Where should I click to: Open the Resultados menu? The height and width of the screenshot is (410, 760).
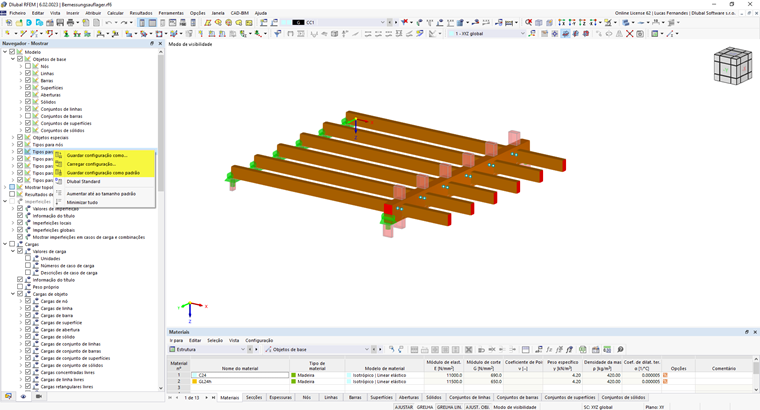(x=141, y=13)
